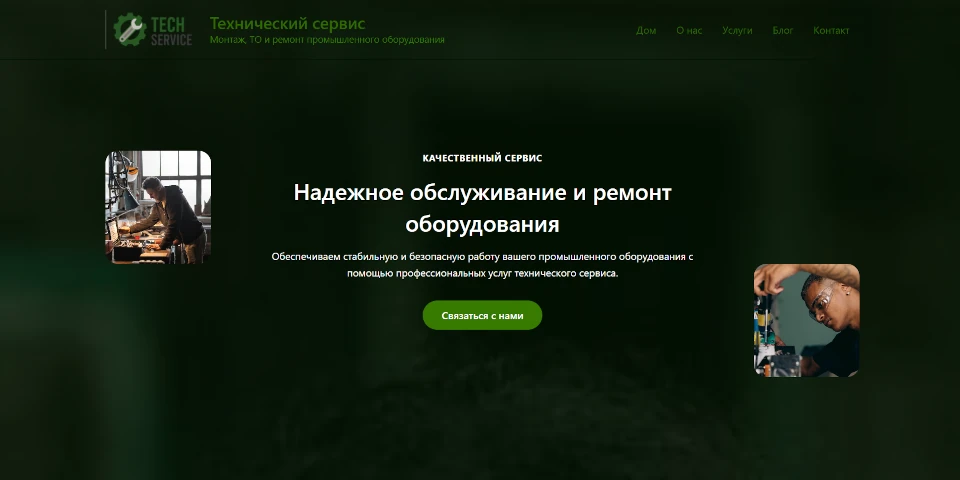This screenshot has height=480, width=960.
Task: Click the Технический сервис site title
Action: (x=287, y=23)
